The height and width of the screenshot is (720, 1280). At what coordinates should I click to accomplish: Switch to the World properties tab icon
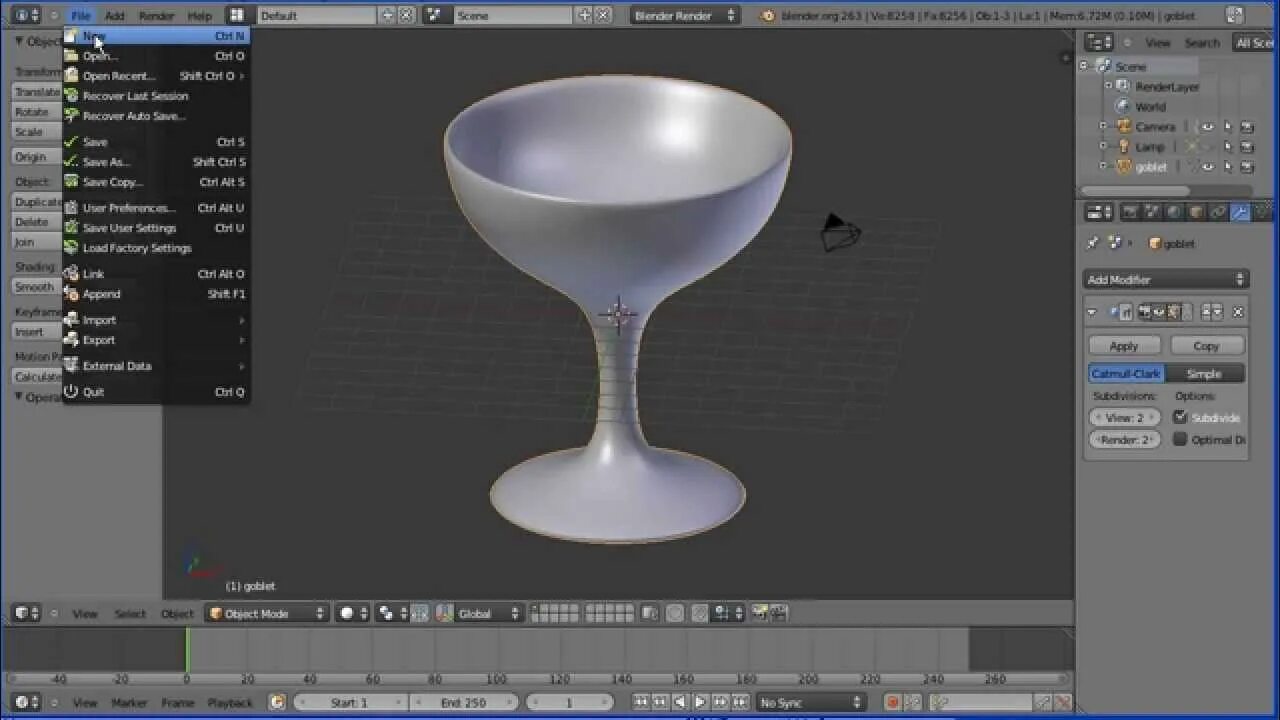(x=1174, y=212)
